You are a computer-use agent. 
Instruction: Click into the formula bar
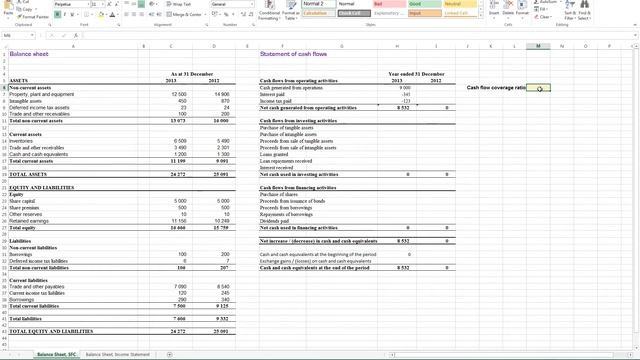[357, 36]
